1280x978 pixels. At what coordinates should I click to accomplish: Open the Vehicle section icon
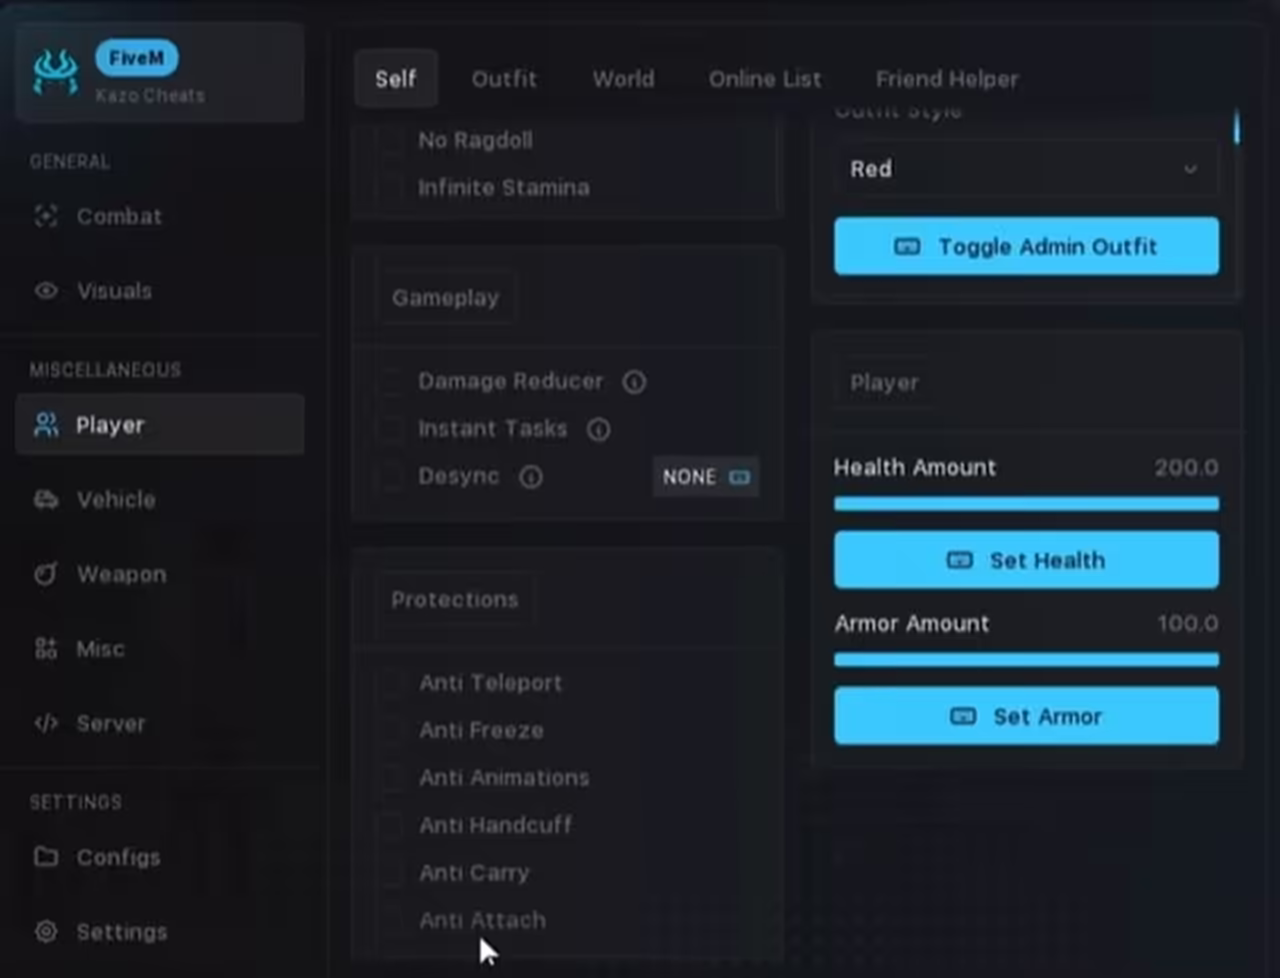tap(44, 499)
